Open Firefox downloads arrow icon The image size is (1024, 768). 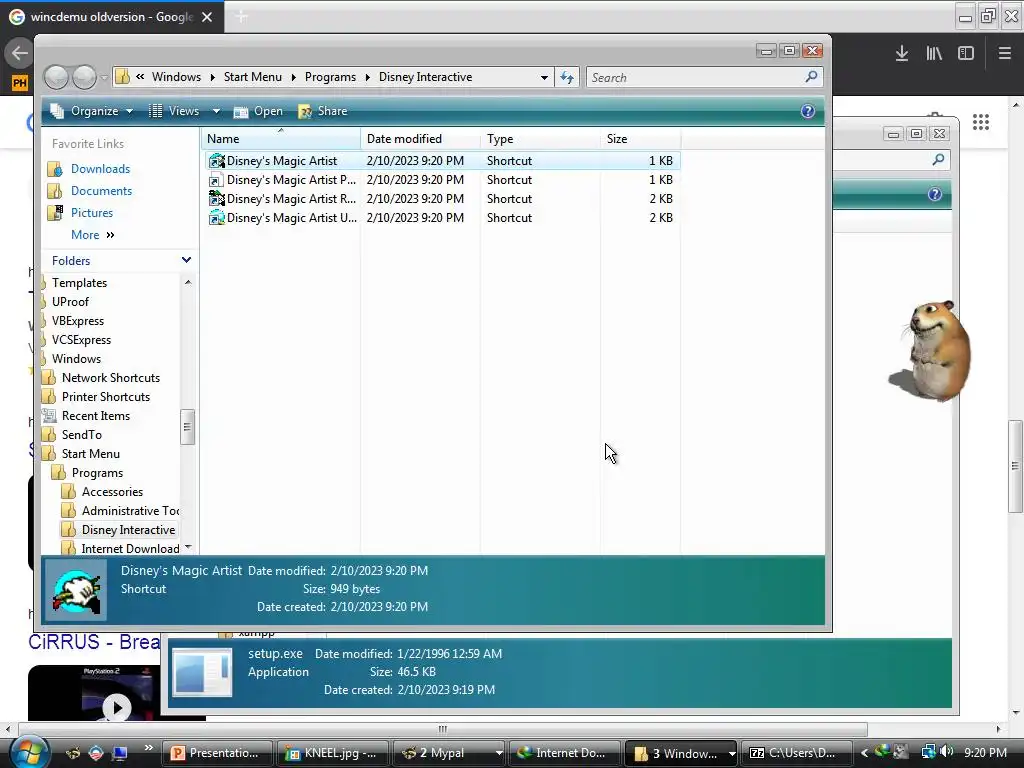(x=901, y=53)
